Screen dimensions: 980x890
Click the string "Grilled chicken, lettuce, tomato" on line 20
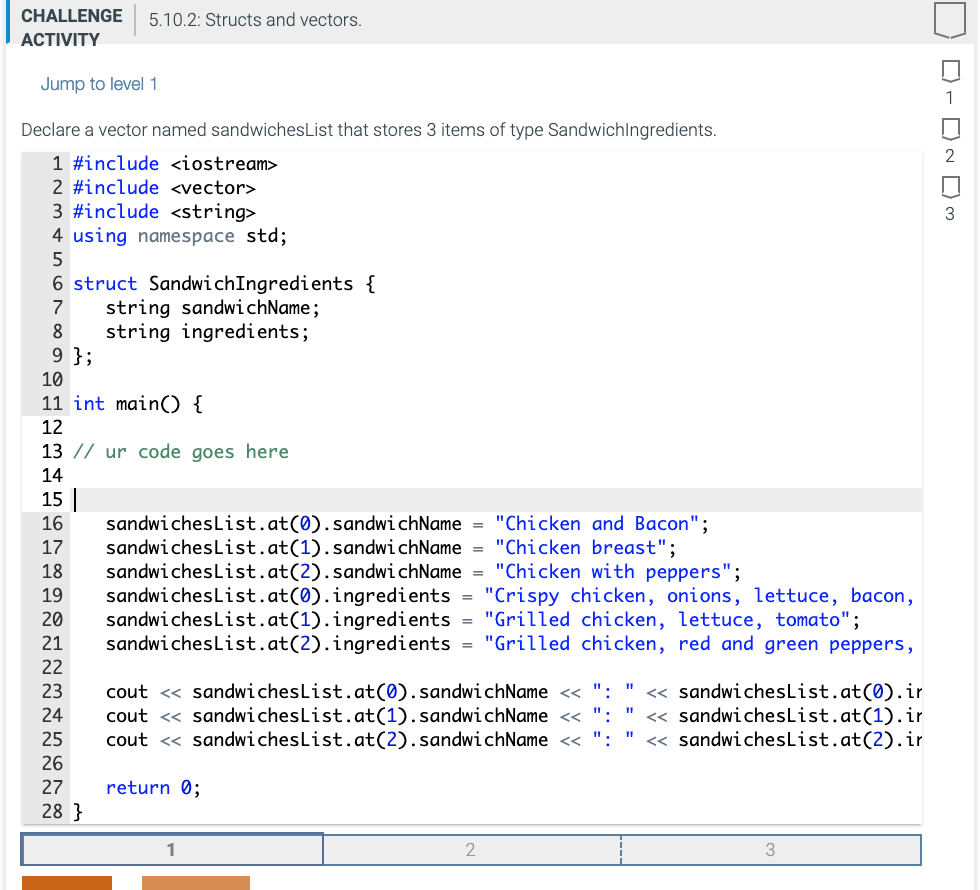coord(667,619)
